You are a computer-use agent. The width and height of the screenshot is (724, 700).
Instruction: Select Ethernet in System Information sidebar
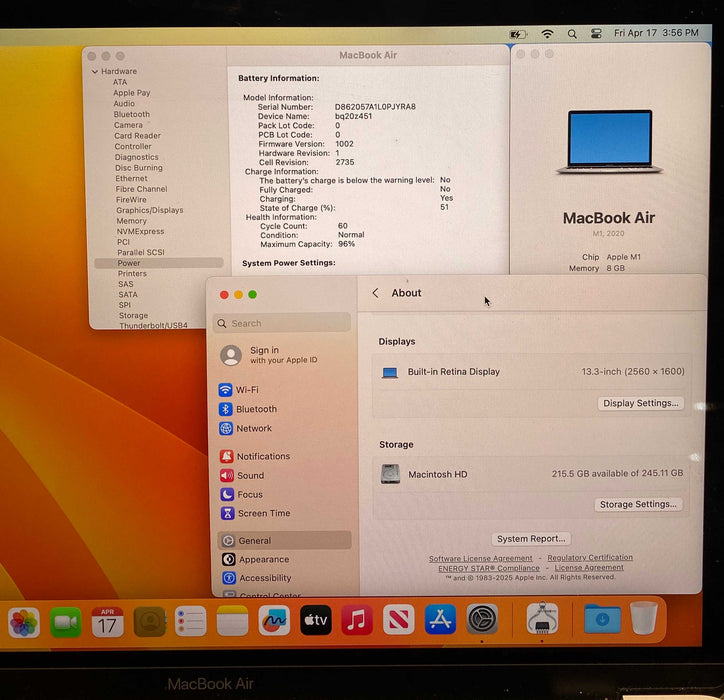tap(131, 178)
